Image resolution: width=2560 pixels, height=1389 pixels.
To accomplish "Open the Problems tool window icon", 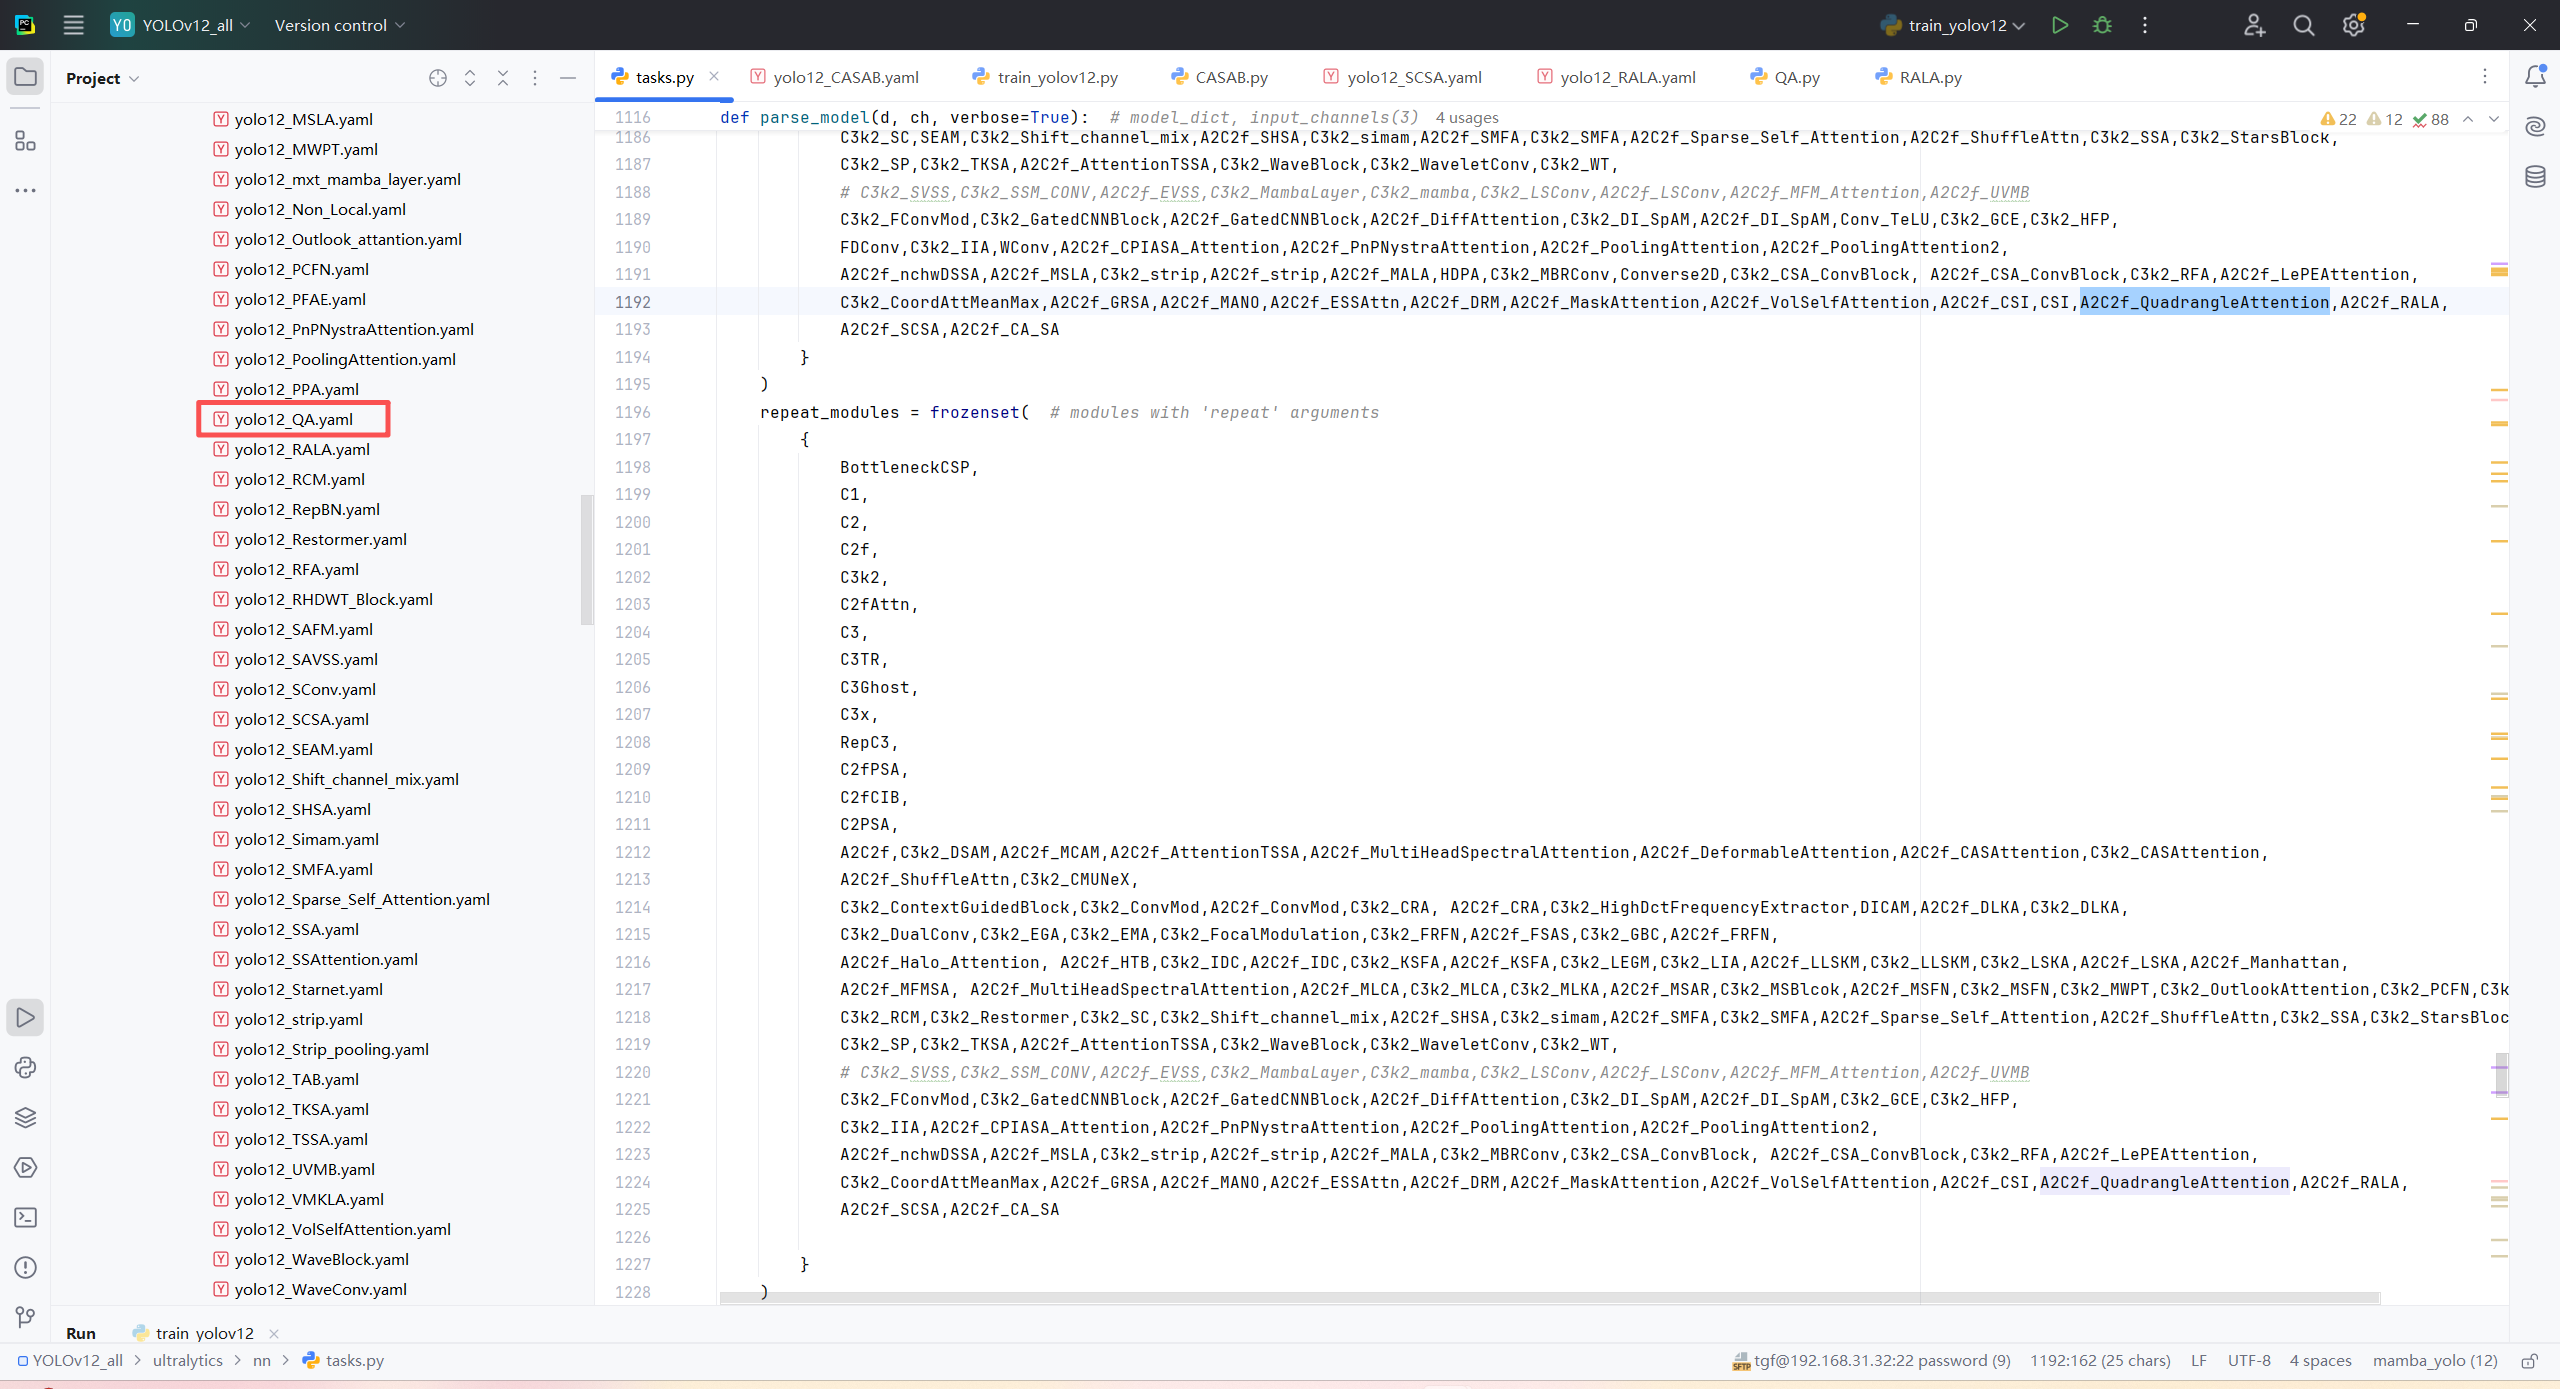I will [25, 1268].
